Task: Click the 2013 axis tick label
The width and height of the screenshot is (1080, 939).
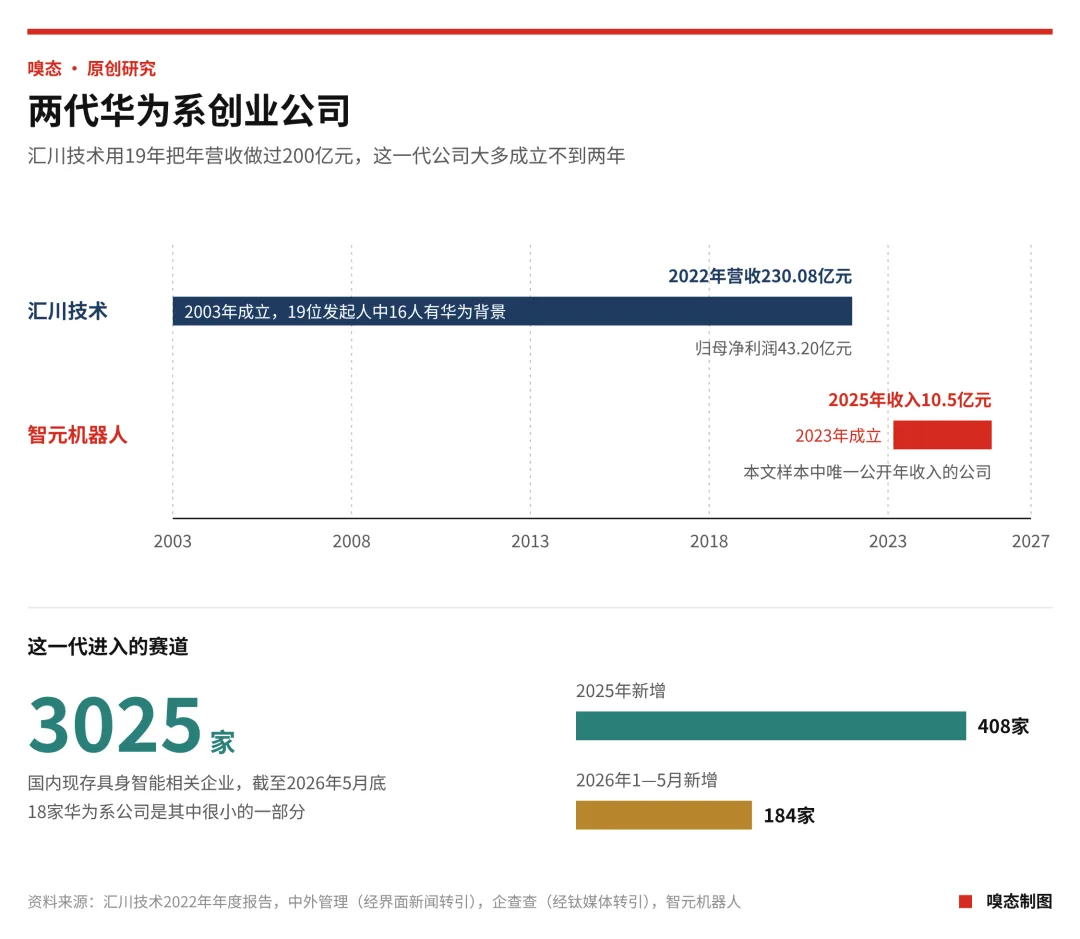Action: 530,541
